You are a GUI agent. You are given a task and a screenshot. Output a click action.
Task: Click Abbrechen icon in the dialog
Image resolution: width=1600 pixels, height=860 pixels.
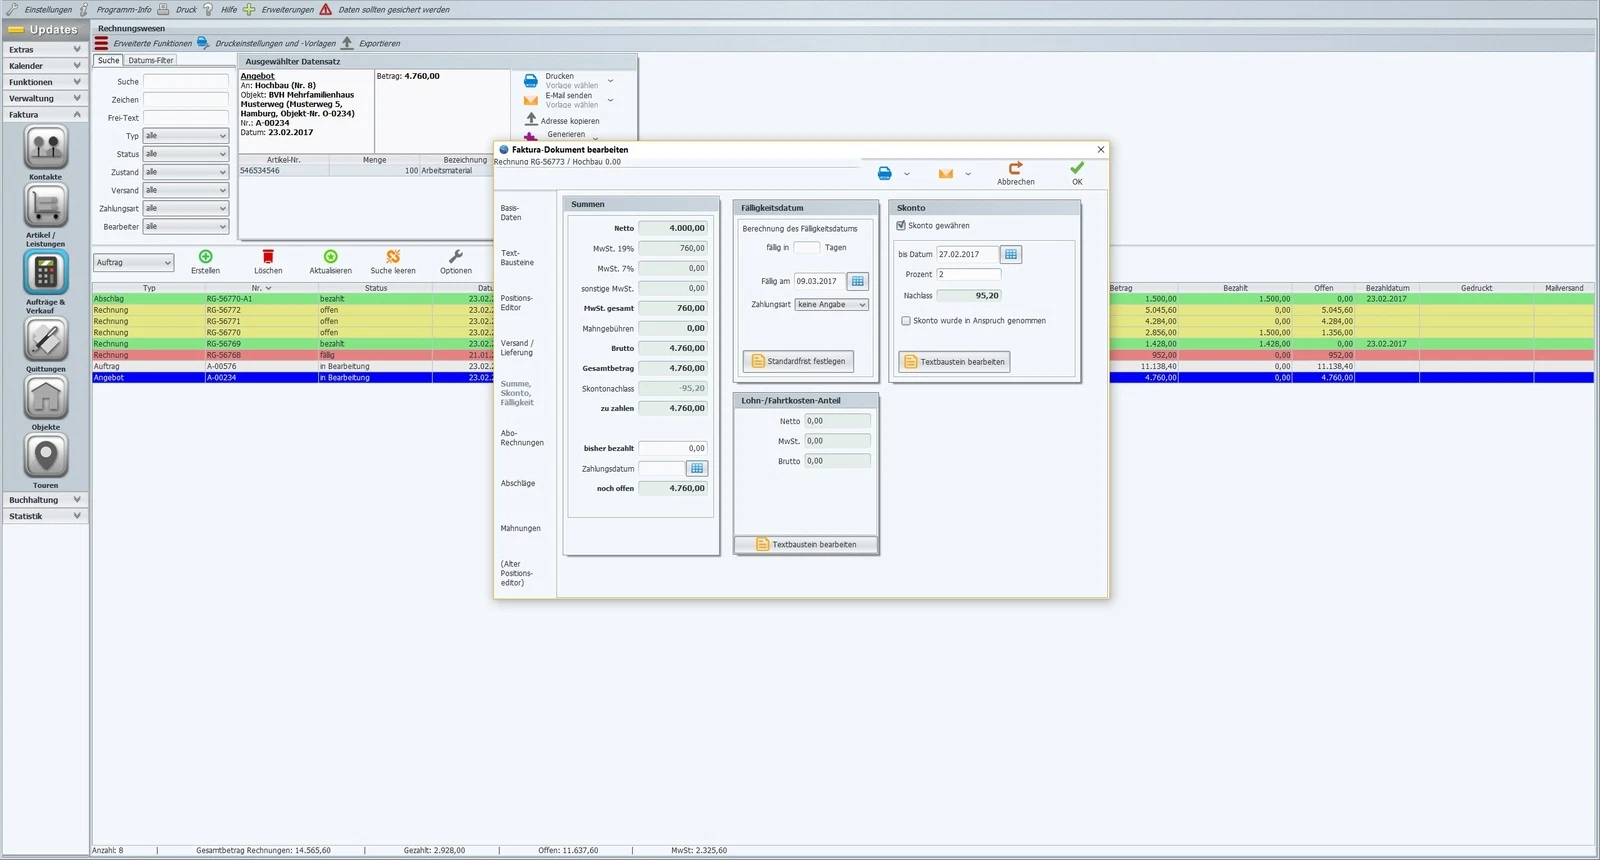tap(1016, 168)
